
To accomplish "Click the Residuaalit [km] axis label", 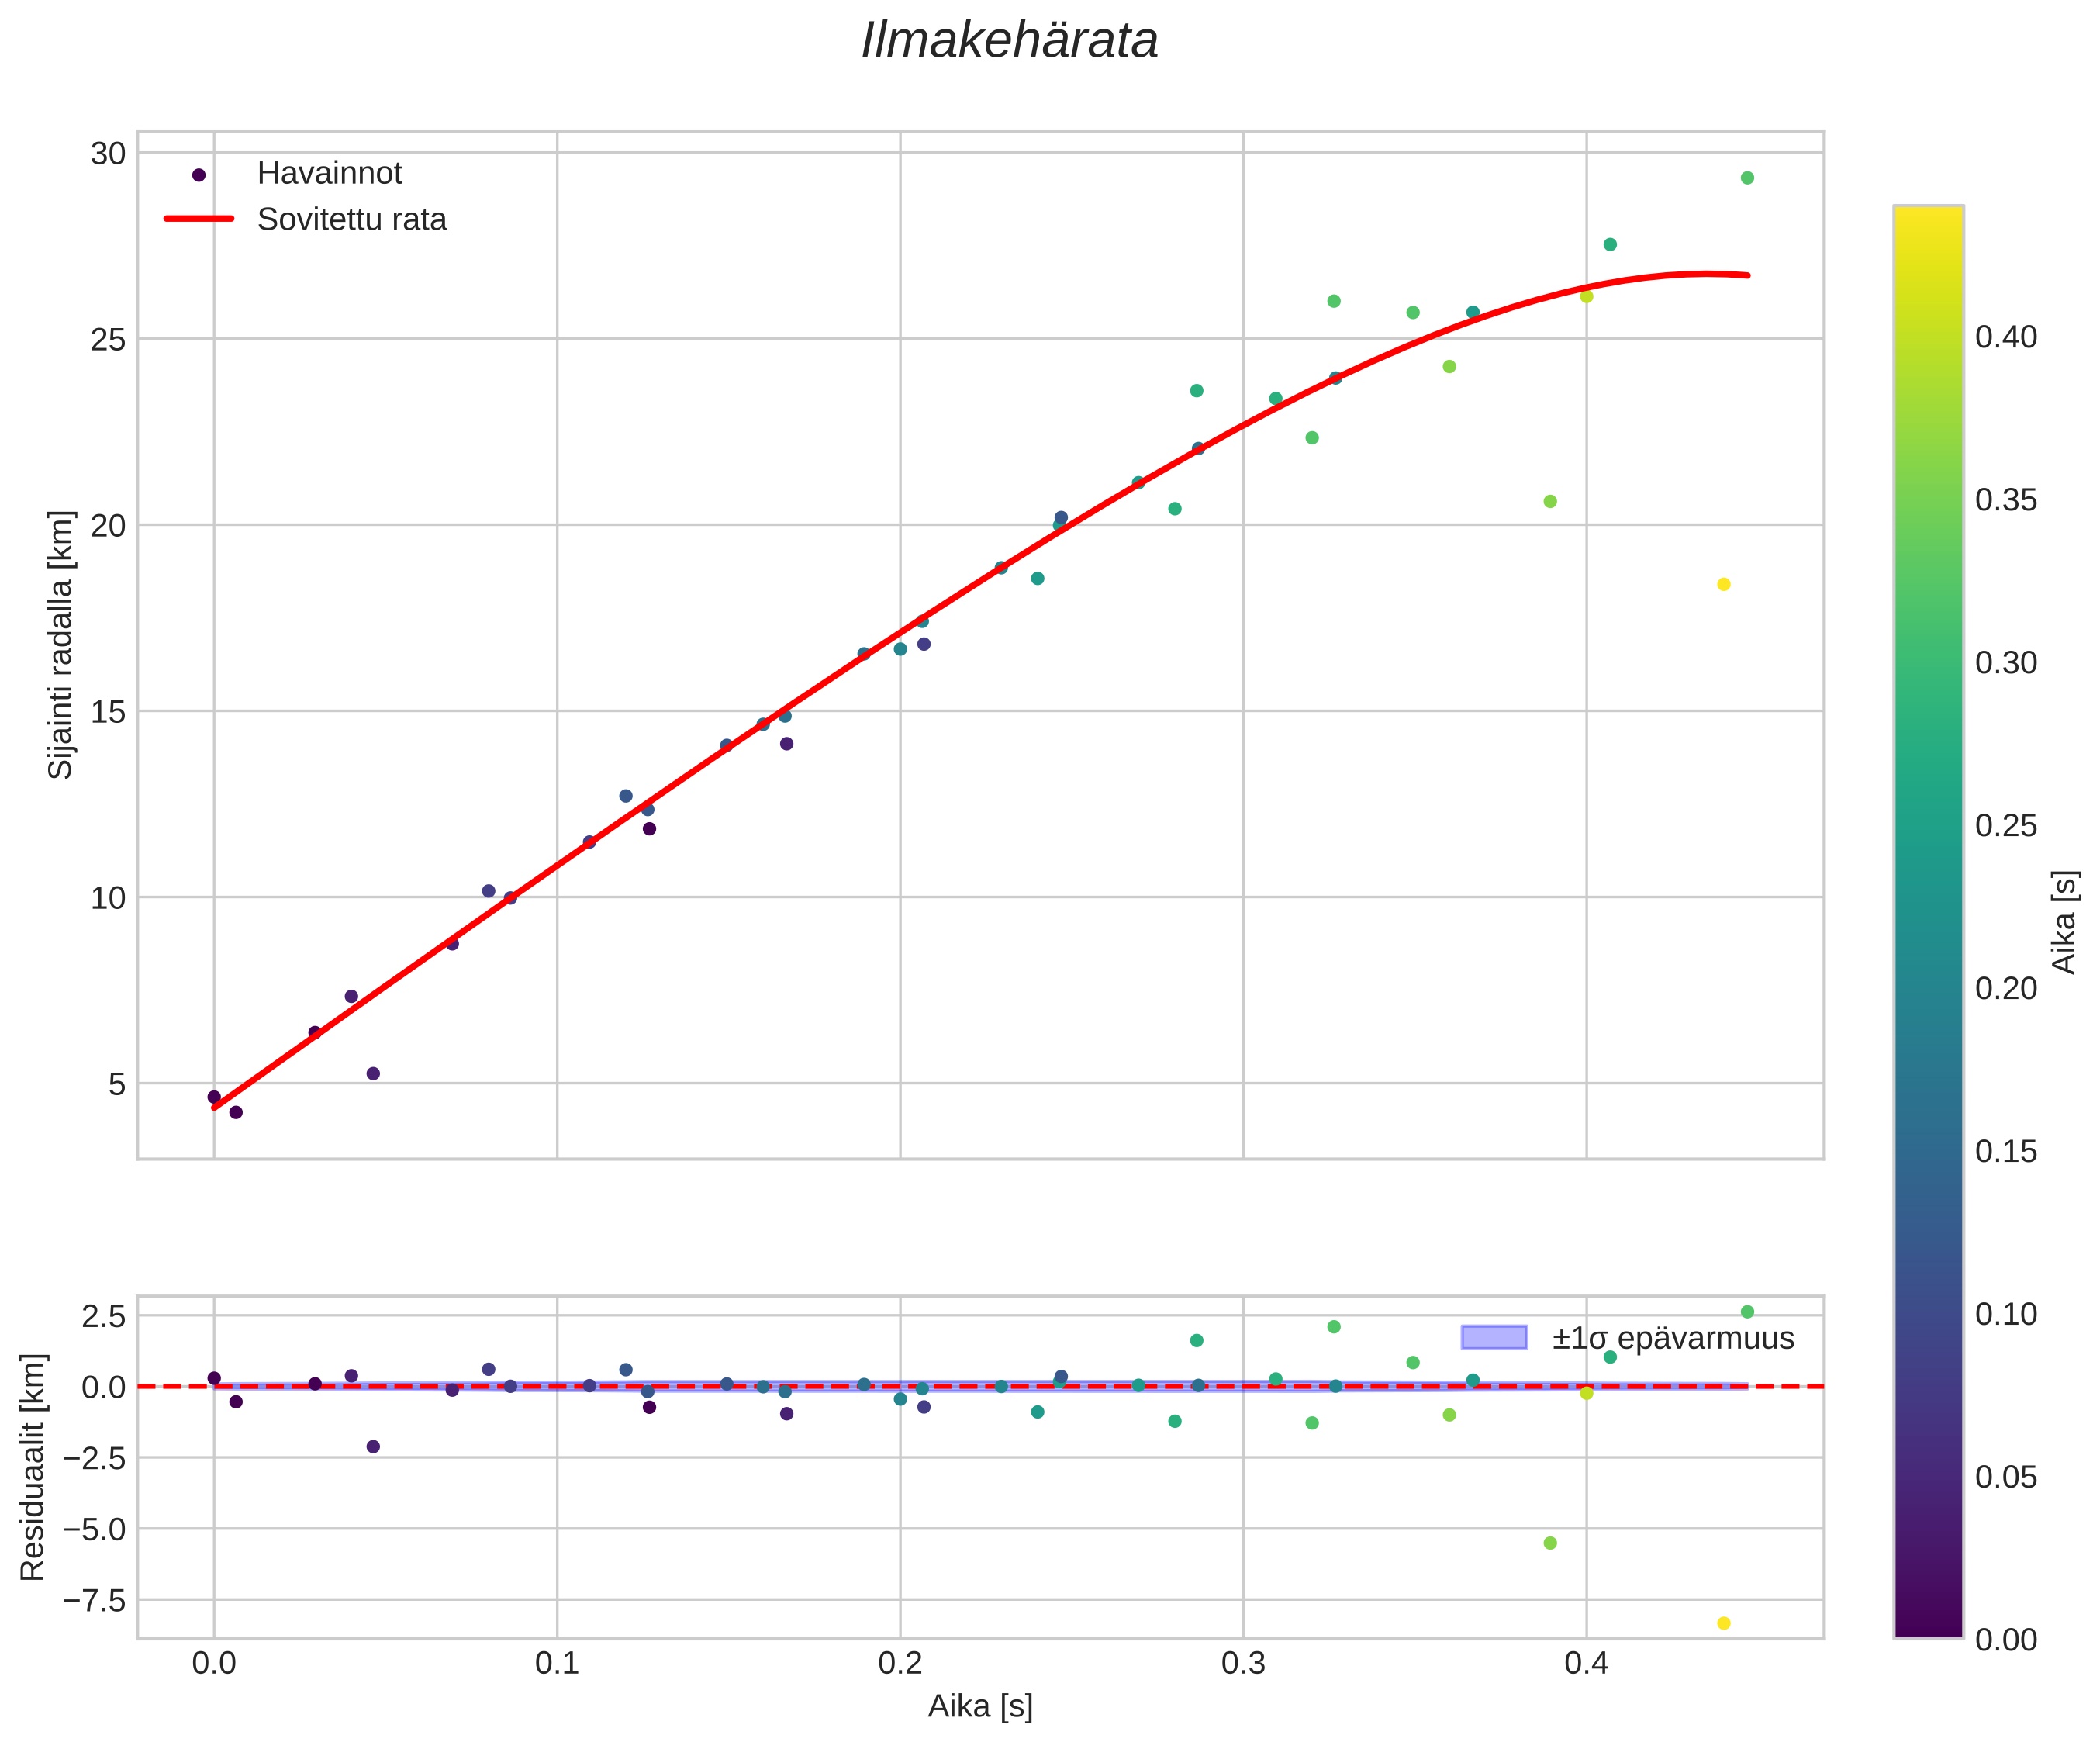I will [x=33, y=1467].
